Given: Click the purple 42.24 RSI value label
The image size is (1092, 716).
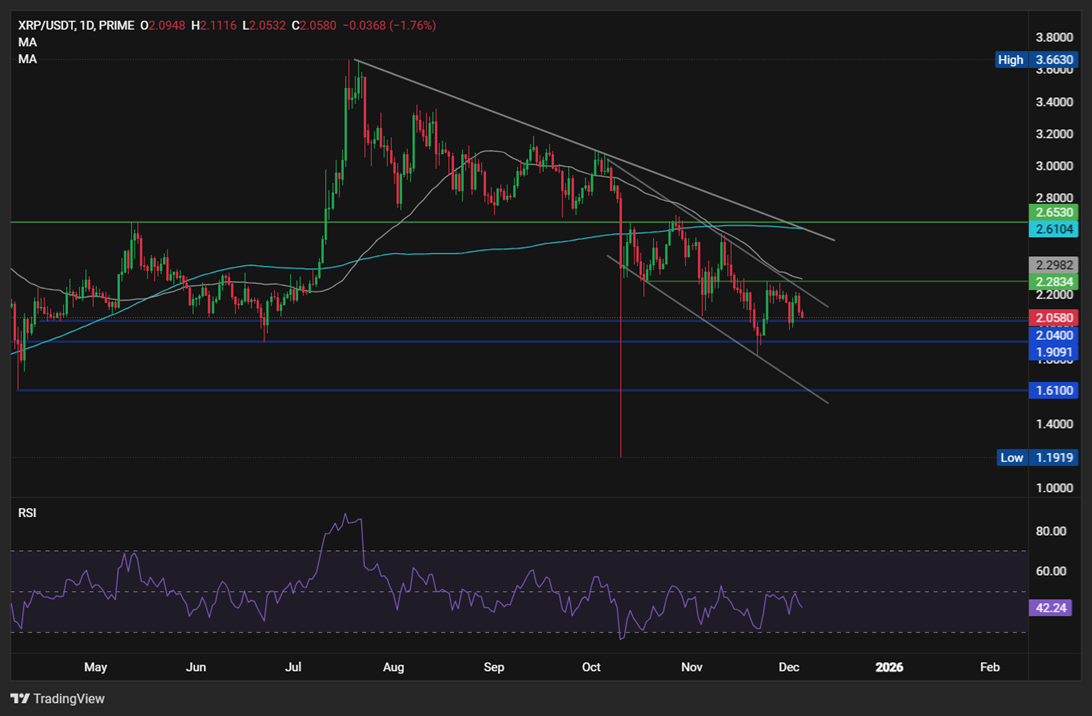Looking at the screenshot, I should point(1050,606).
